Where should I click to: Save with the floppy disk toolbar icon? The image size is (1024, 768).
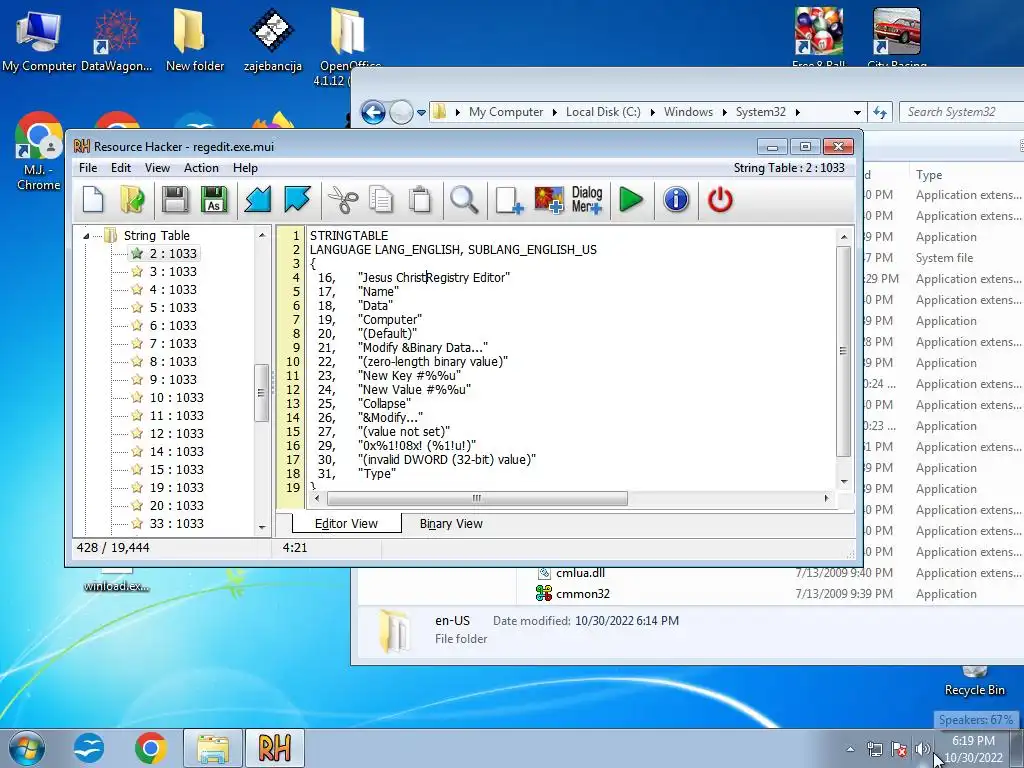(x=175, y=199)
